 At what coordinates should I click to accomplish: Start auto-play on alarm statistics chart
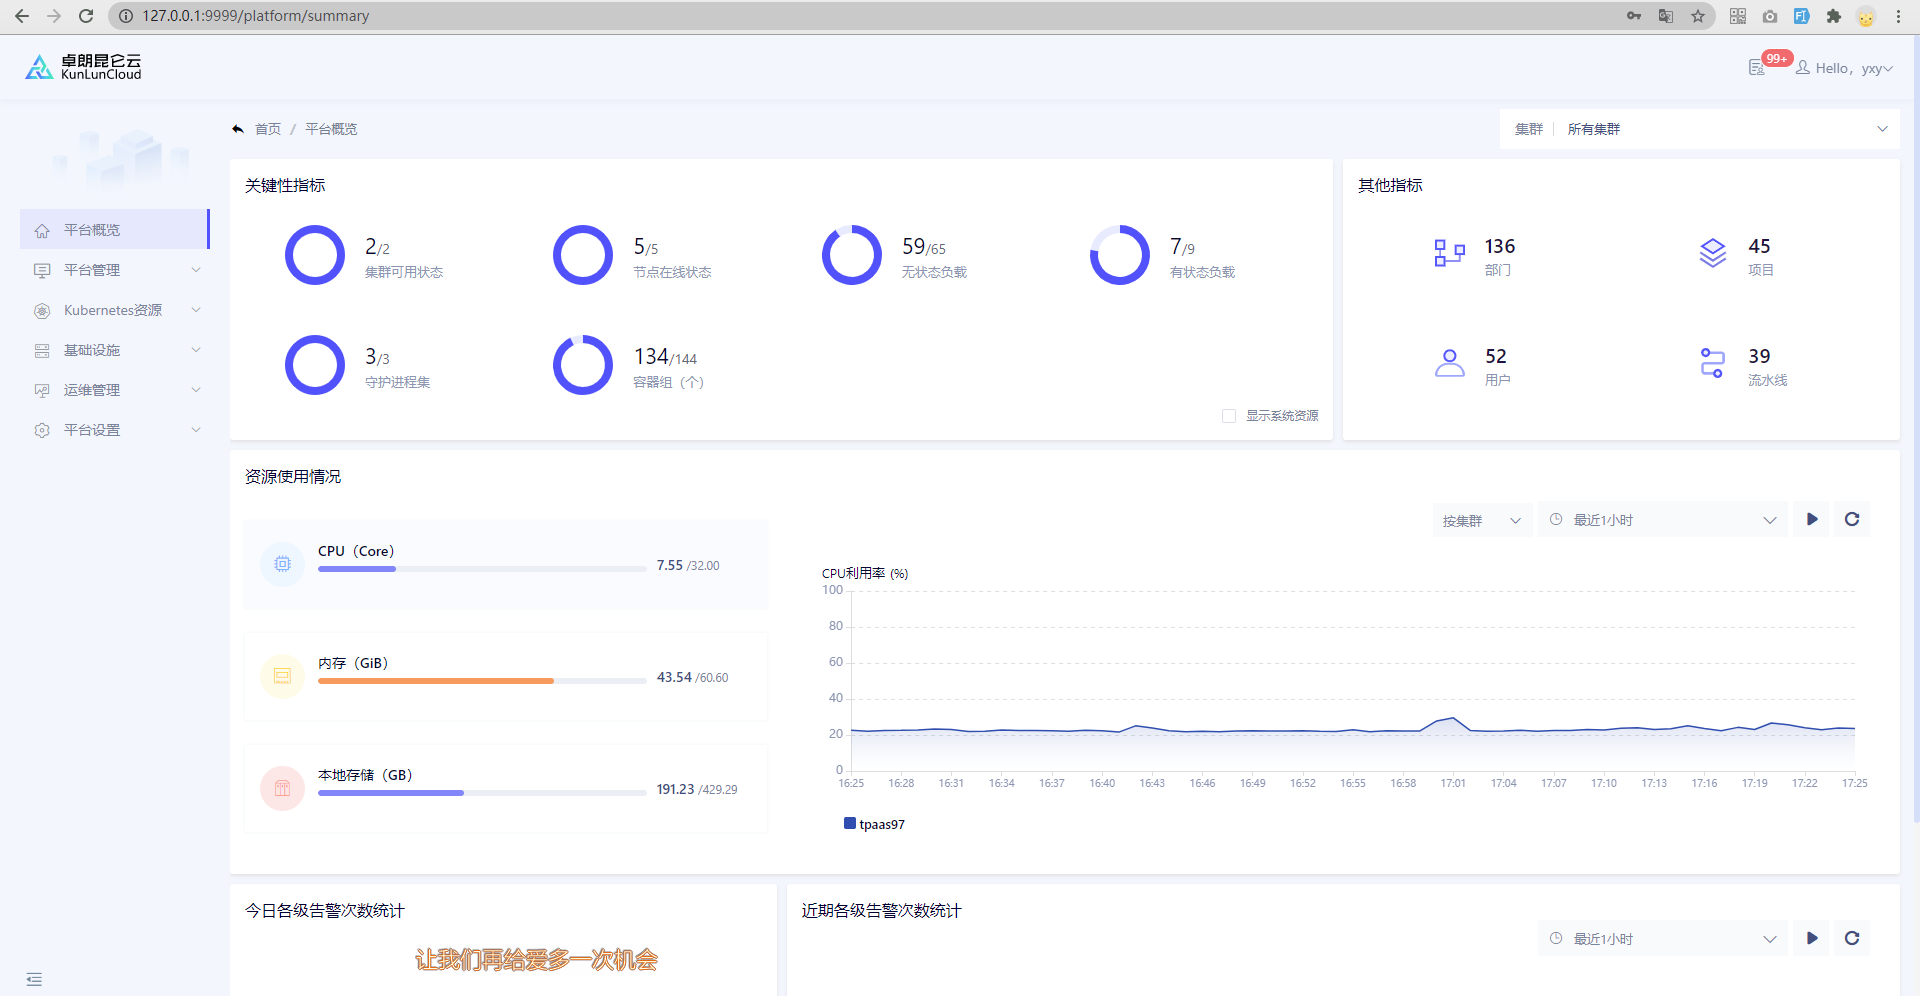(1812, 938)
